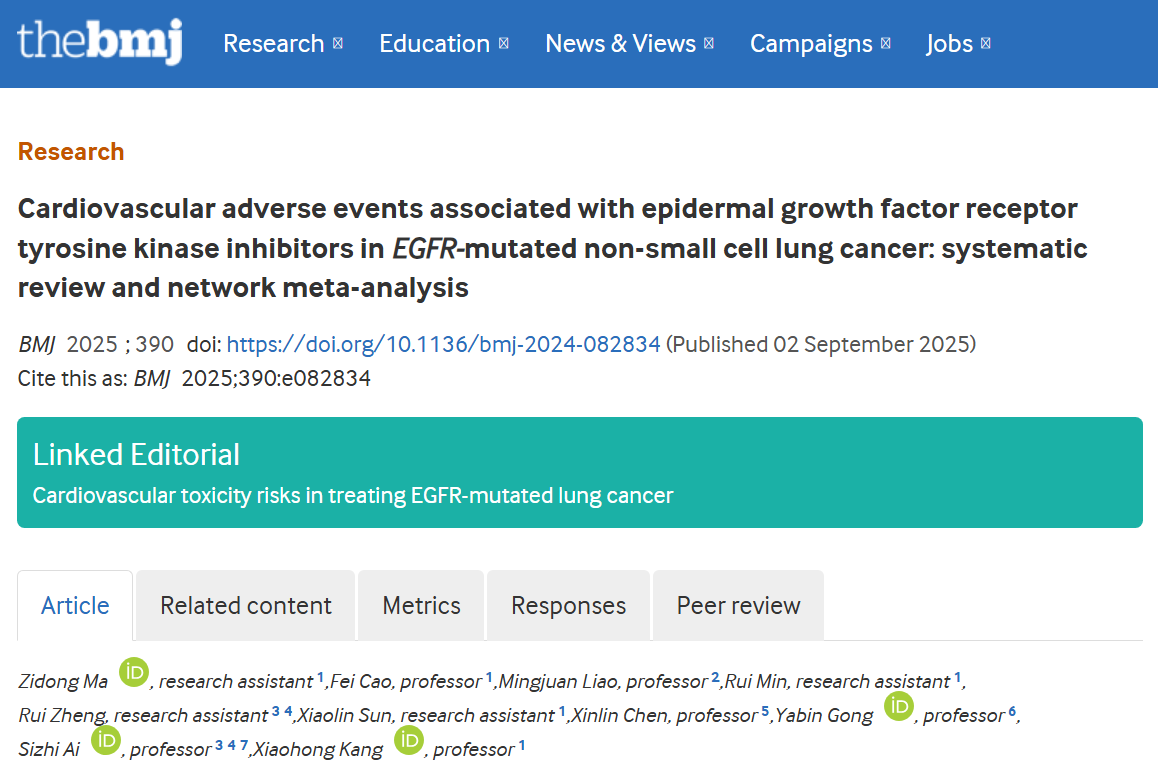This screenshot has width=1158, height=771.
Task: Expand the Education menu arrow
Action: click(504, 44)
